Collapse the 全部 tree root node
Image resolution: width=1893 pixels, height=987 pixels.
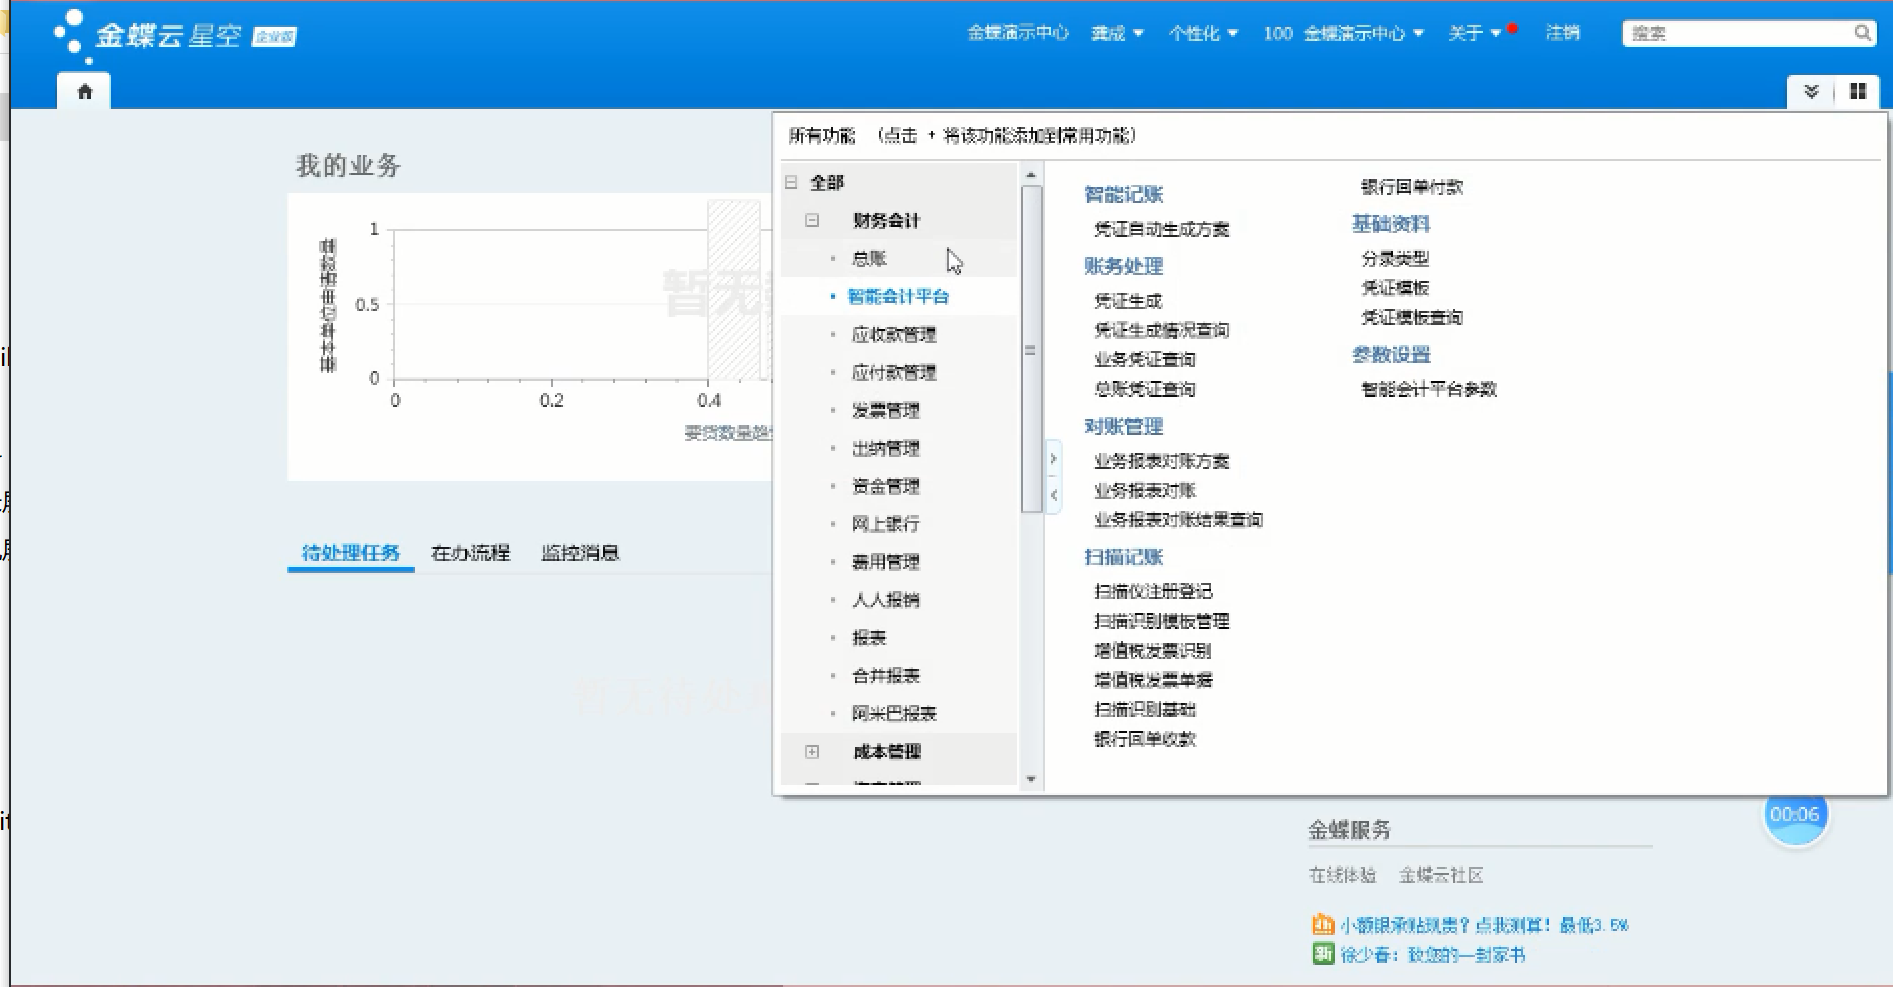pyautogui.click(x=791, y=182)
